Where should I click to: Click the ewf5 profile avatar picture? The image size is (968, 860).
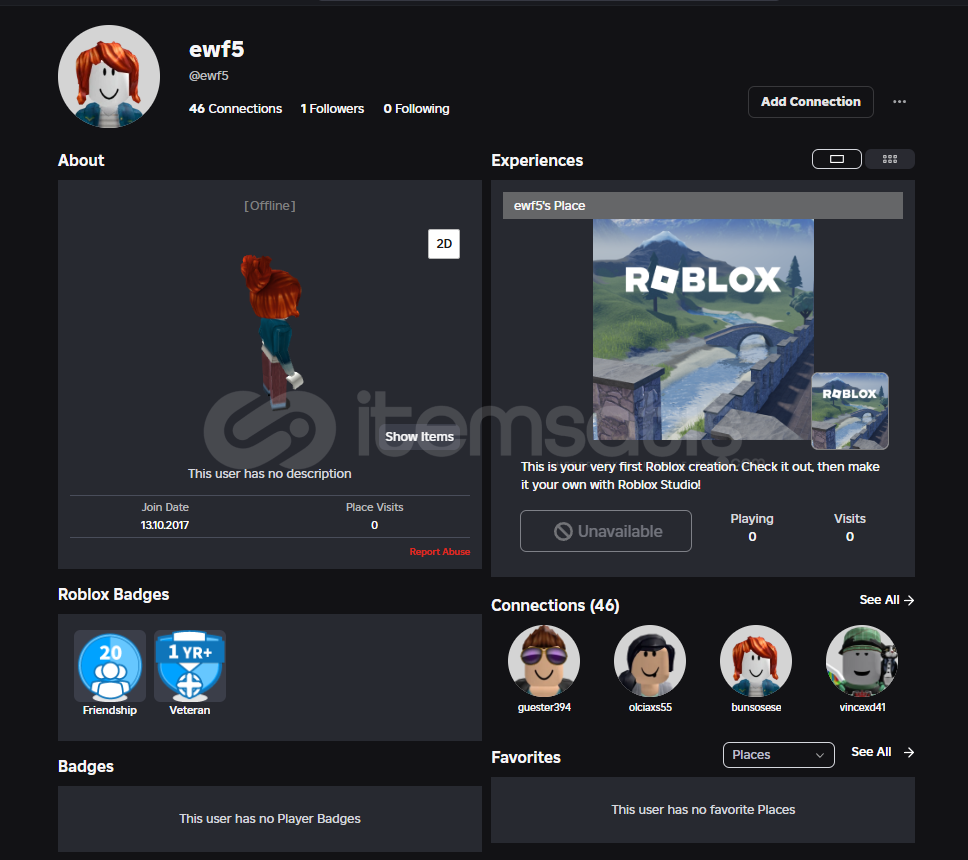109,77
